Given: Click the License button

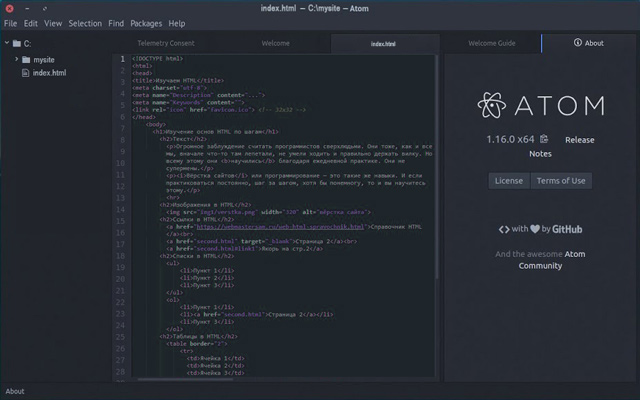Looking at the screenshot, I should tap(509, 181).
